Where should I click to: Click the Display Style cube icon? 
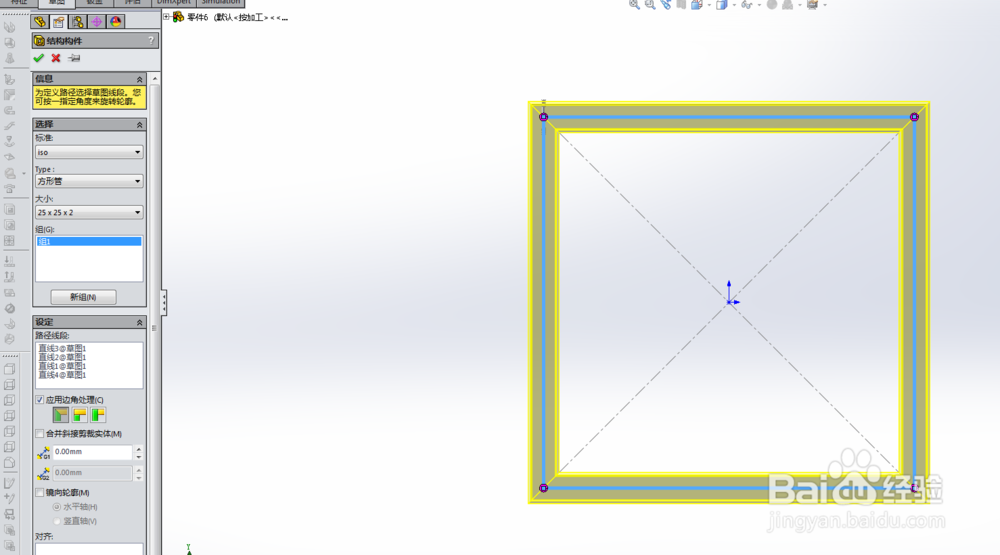click(x=721, y=4)
